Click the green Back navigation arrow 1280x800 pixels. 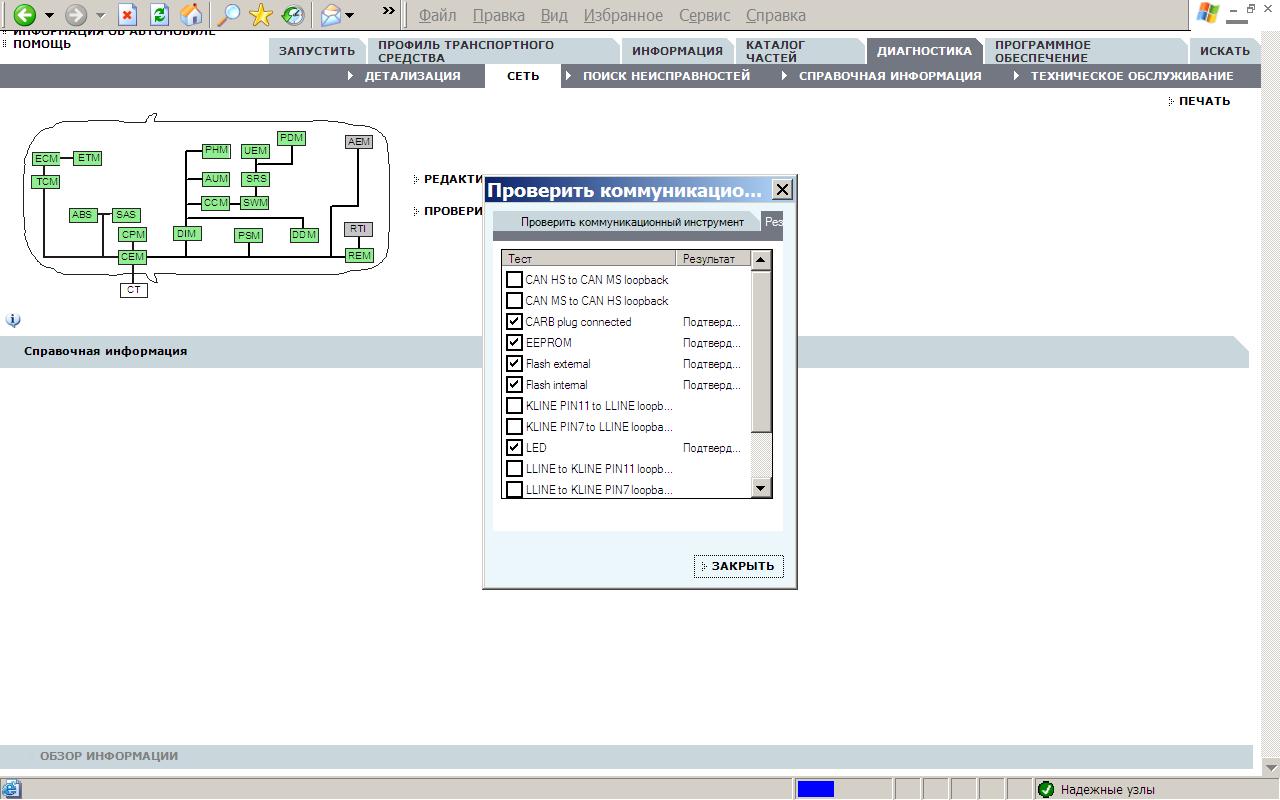click(x=25, y=15)
